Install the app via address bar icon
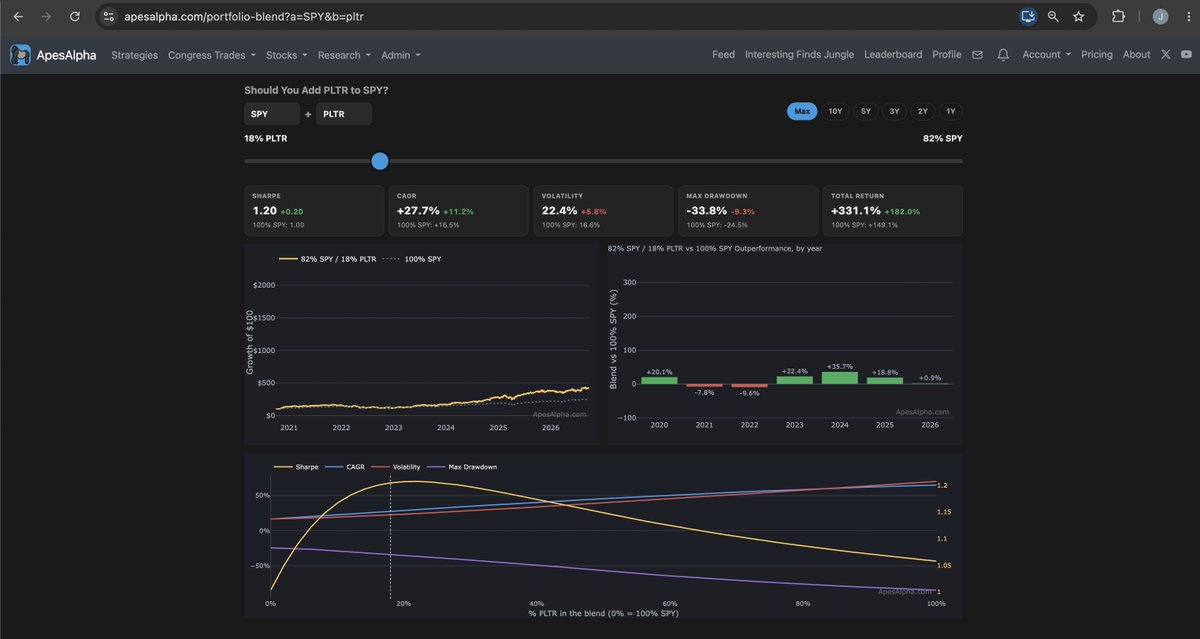The height and width of the screenshot is (639, 1200). [x=1028, y=16]
